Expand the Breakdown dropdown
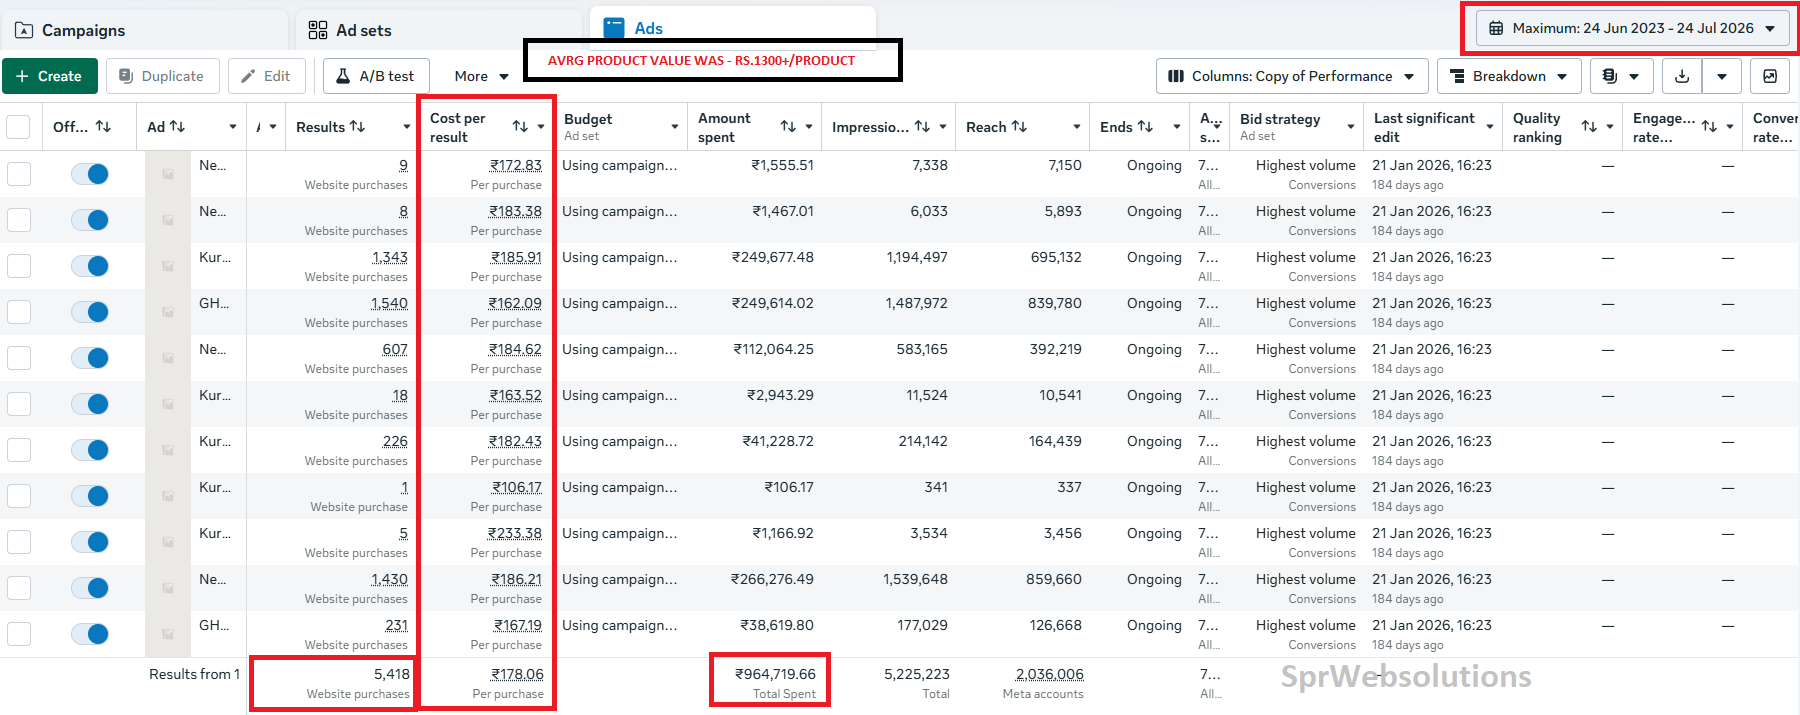 tap(1509, 76)
